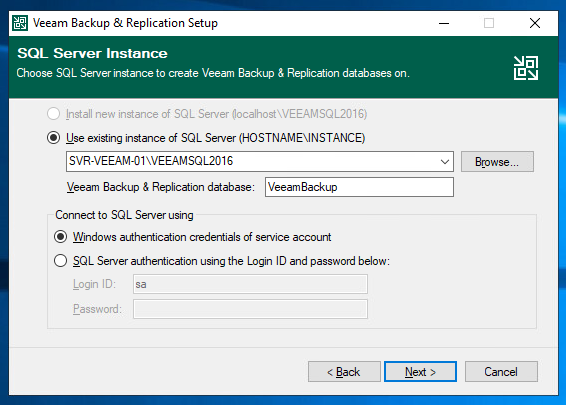Click the VeeamBackup database name field
566x405 pixels.
359,187
